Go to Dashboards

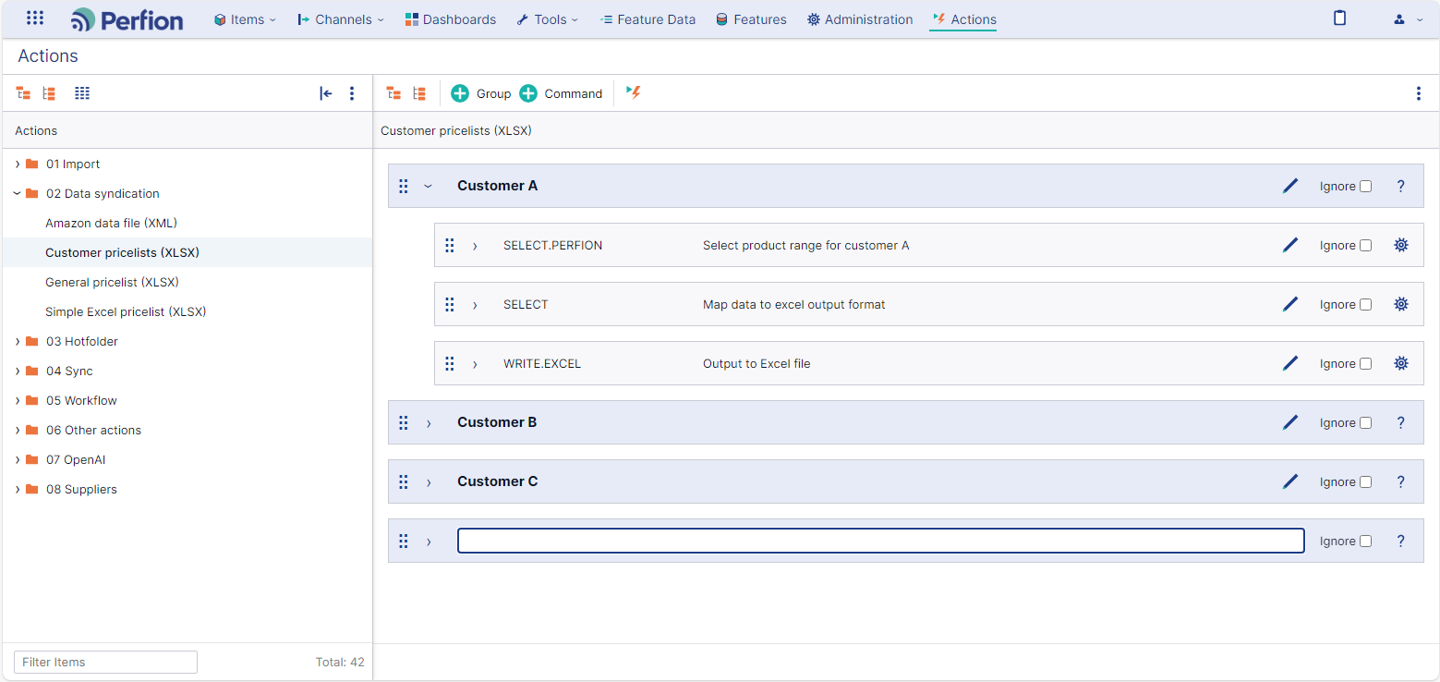(x=450, y=19)
